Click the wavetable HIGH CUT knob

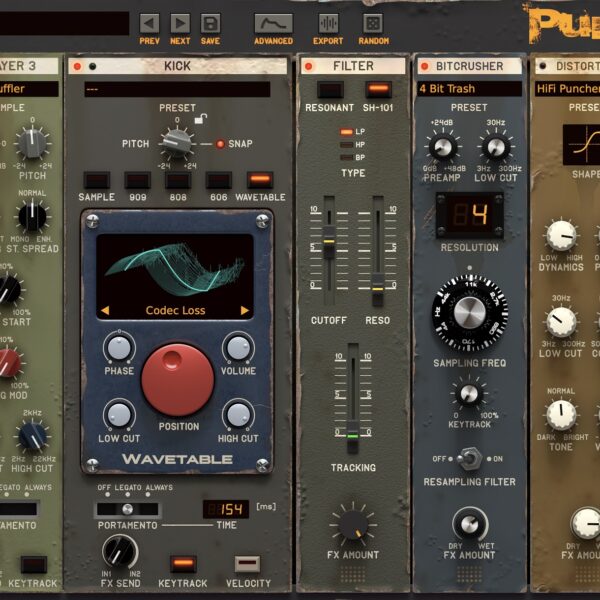tap(238, 415)
